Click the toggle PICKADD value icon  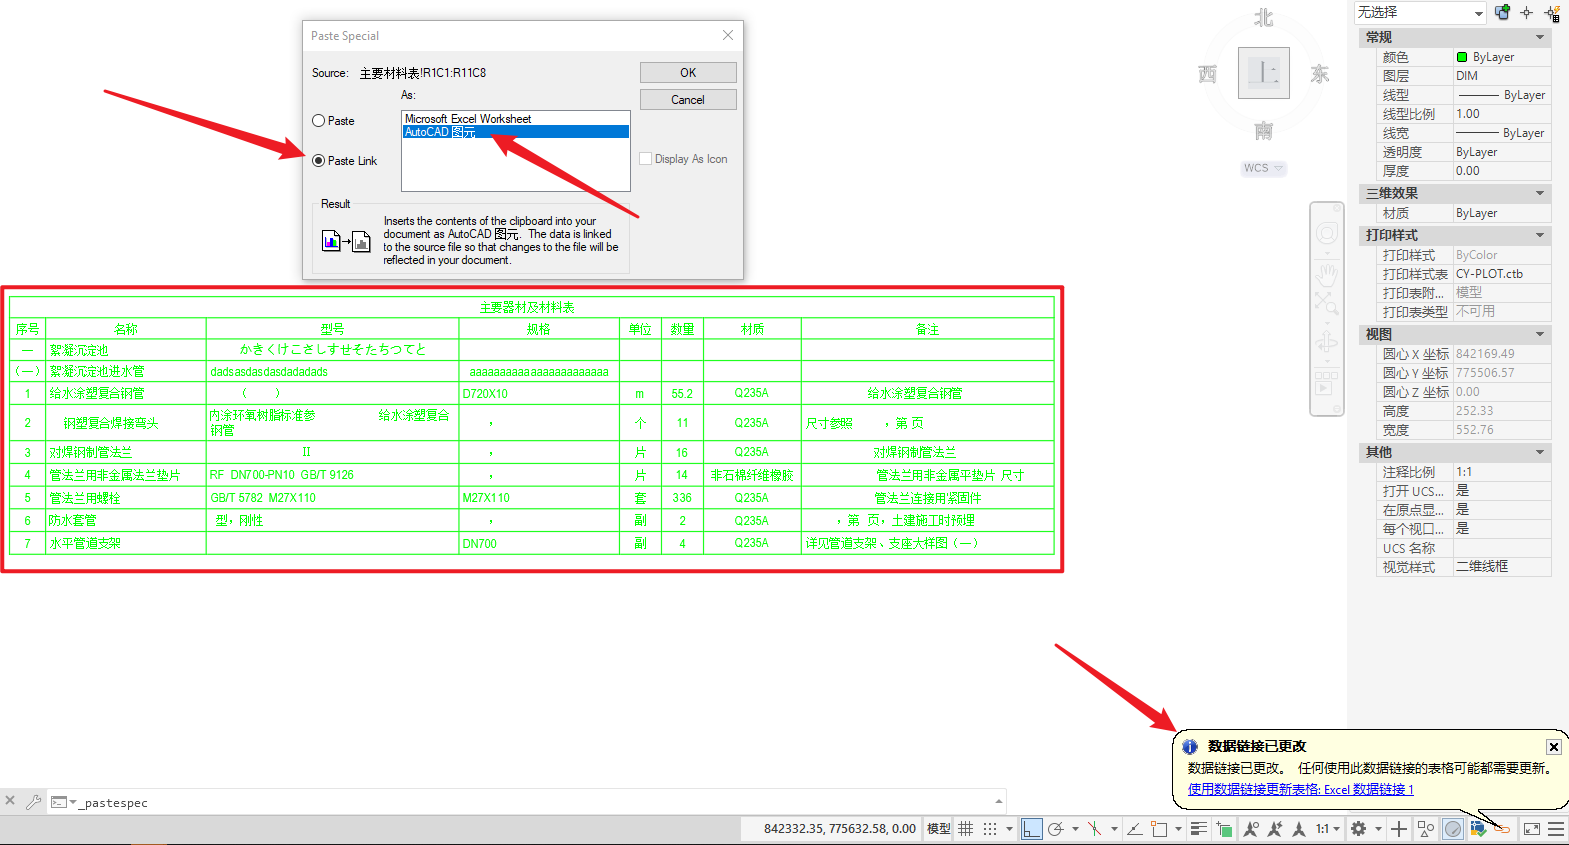point(1502,12)
